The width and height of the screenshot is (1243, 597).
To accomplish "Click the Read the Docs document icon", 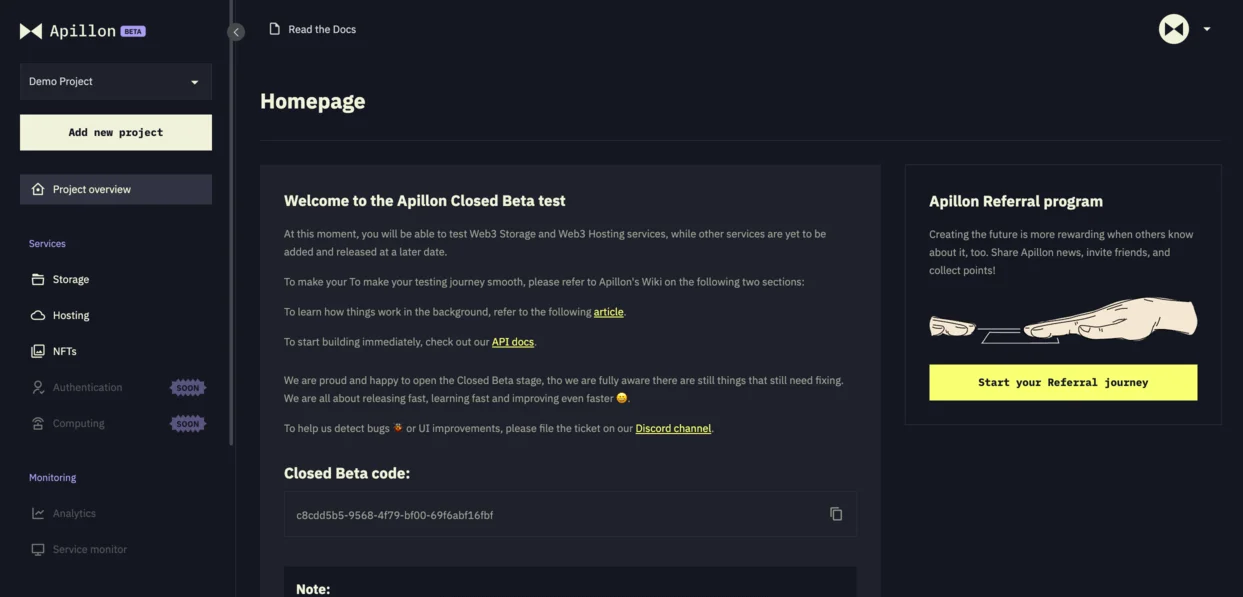I will tap(274, 29).
